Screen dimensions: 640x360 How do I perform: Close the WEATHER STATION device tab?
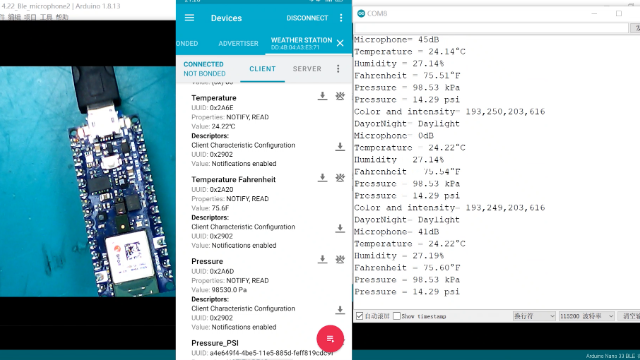coord(340,43)
